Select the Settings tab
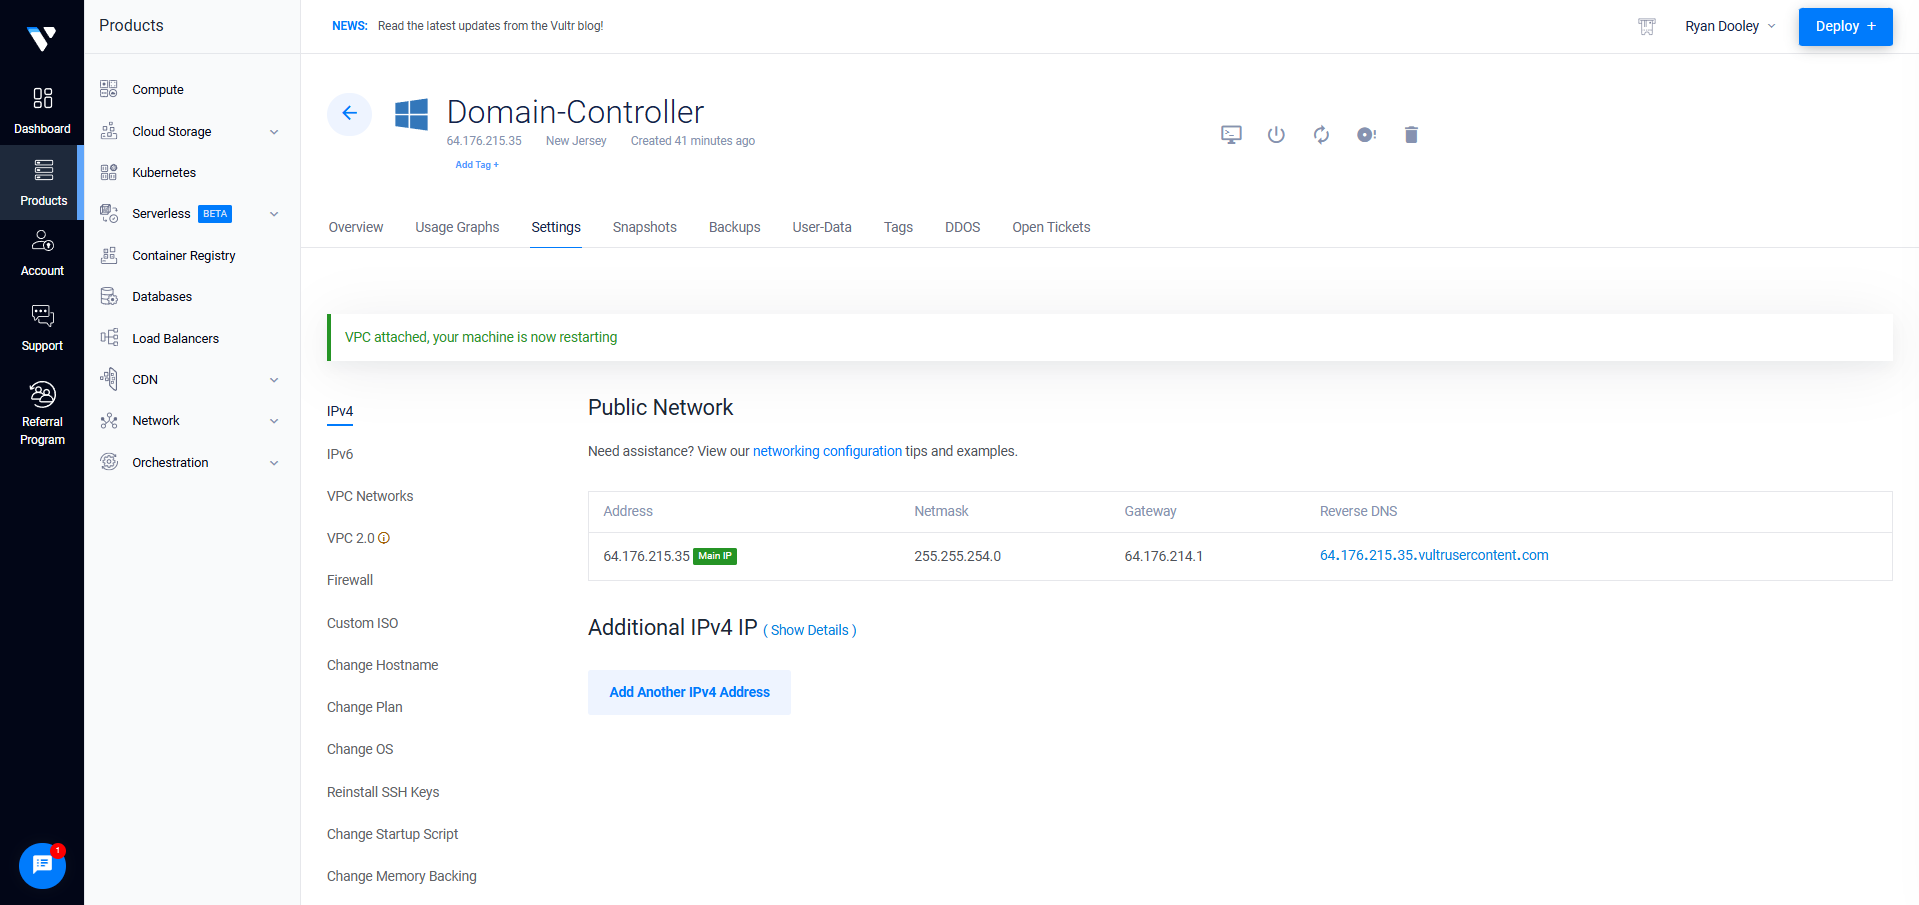Image resolution: width=1919 pixels, height=905 pixels. click(x=556, y=227)
